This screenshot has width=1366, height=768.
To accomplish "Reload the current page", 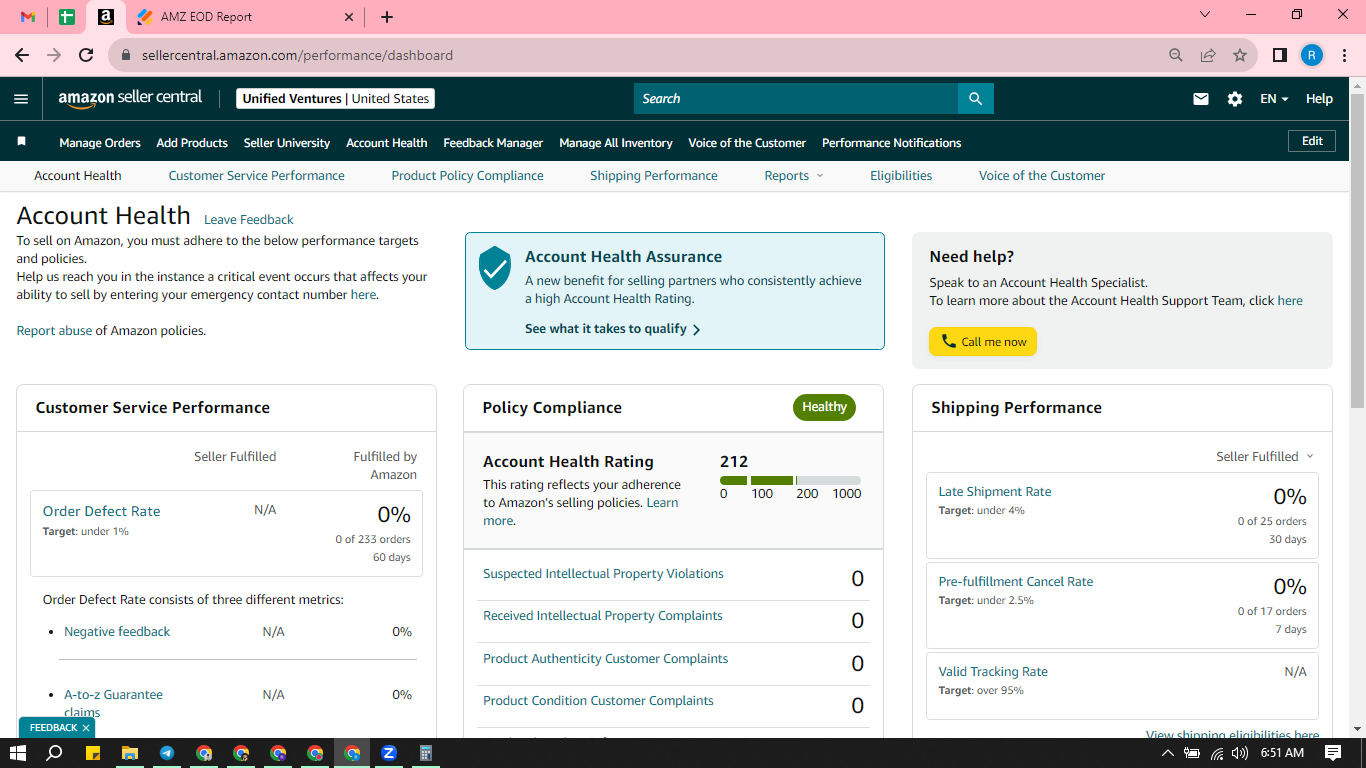I will tap(86, 55).
